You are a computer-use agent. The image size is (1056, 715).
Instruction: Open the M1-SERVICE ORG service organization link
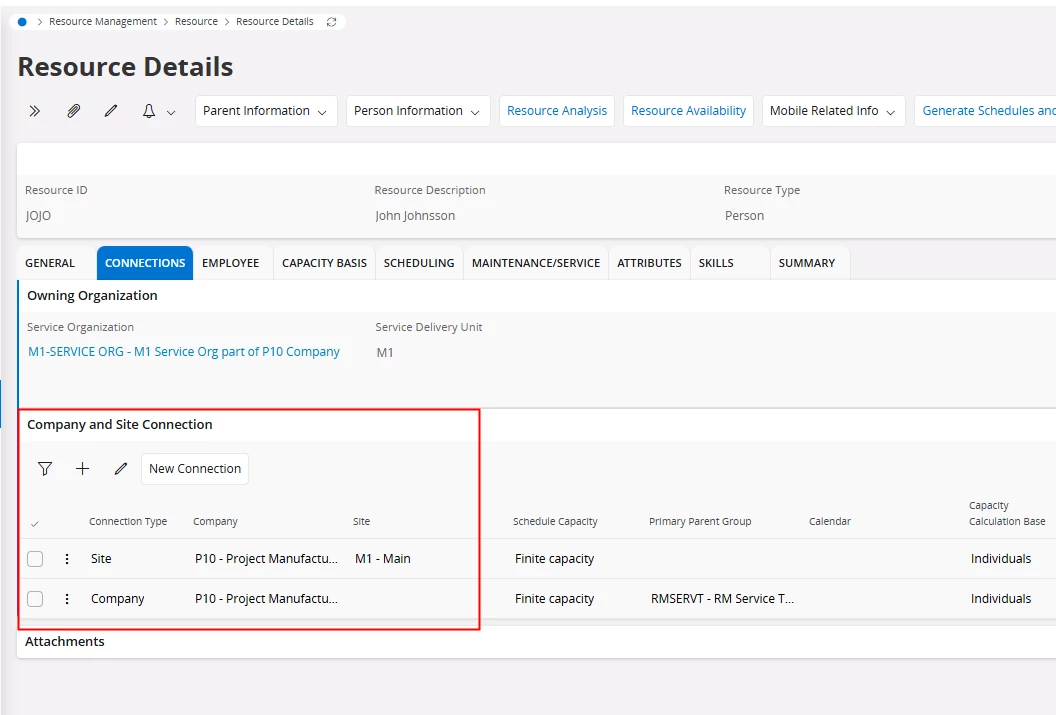184,352
